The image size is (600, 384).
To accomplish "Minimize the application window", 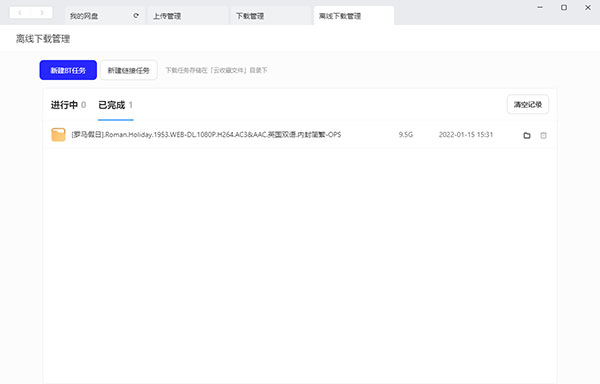I will [540, 7].
